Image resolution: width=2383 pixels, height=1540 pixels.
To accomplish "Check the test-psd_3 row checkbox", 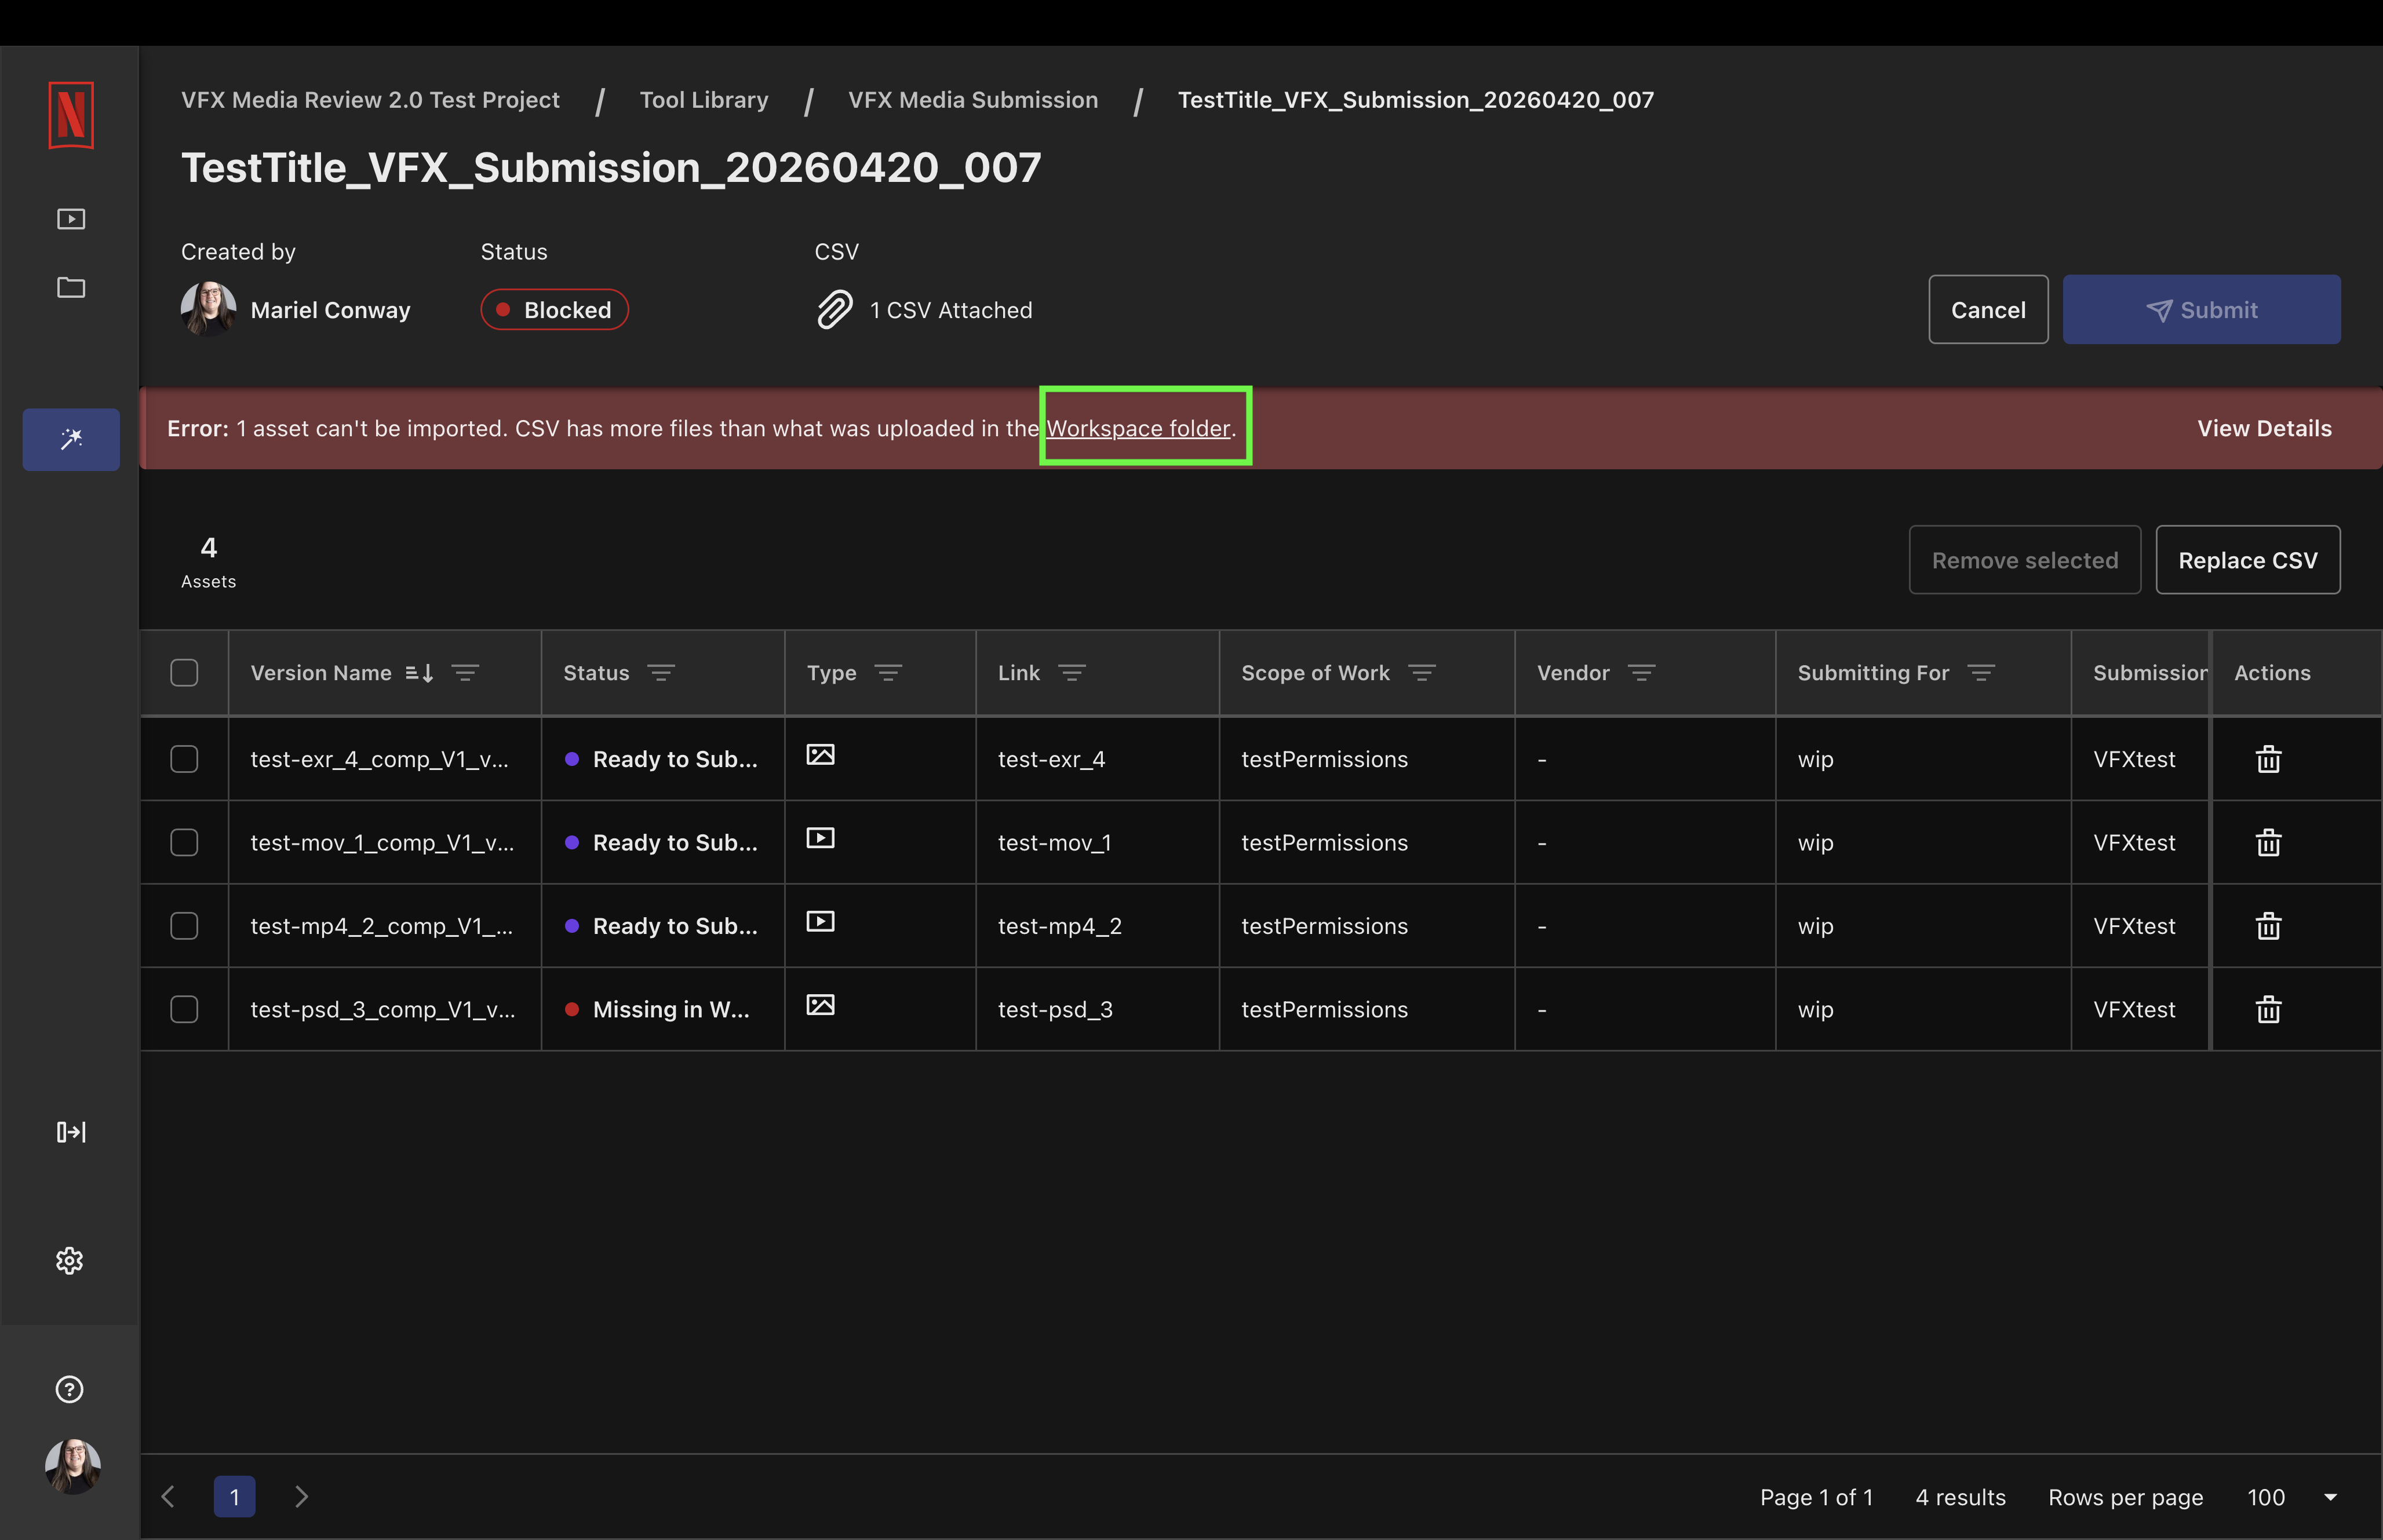I will point(184,1010).
